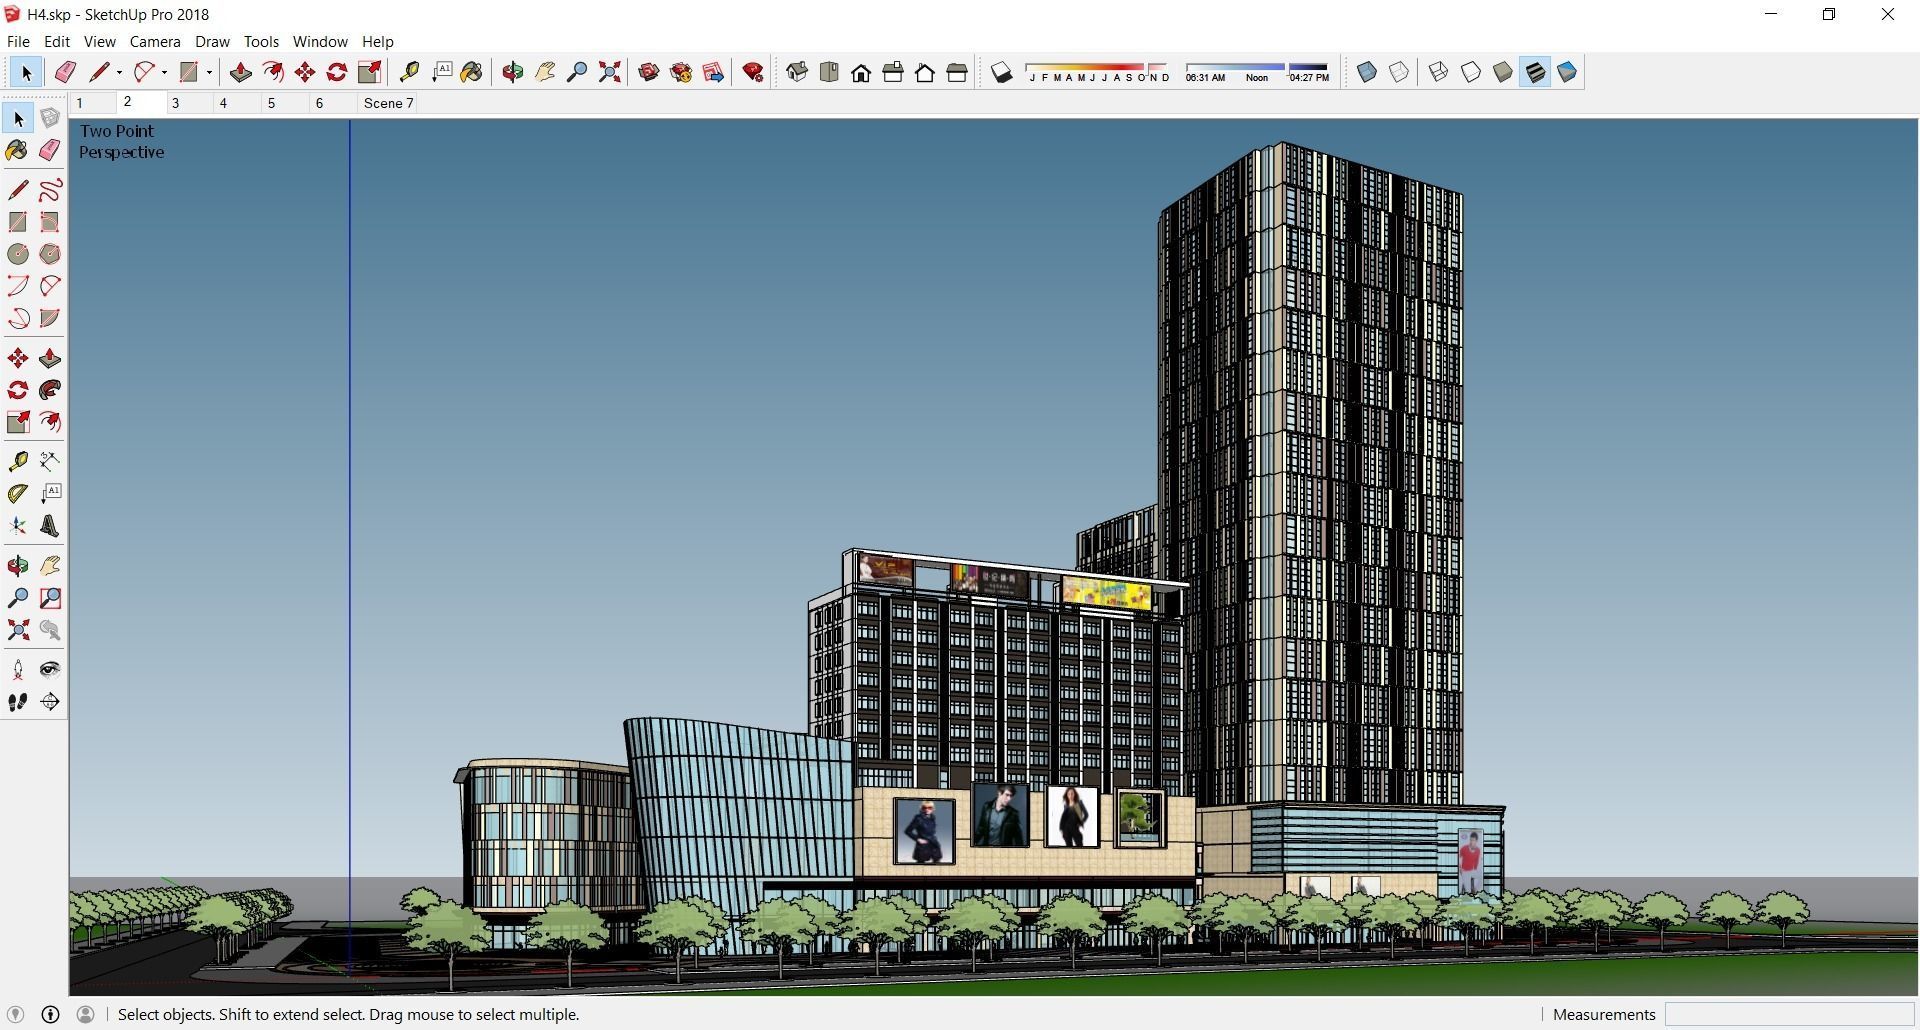Select Freehand tool in left toolbar
The height and width of the screenshot is (1030, 1920).
pyautogui.click(x=50, y=190)
